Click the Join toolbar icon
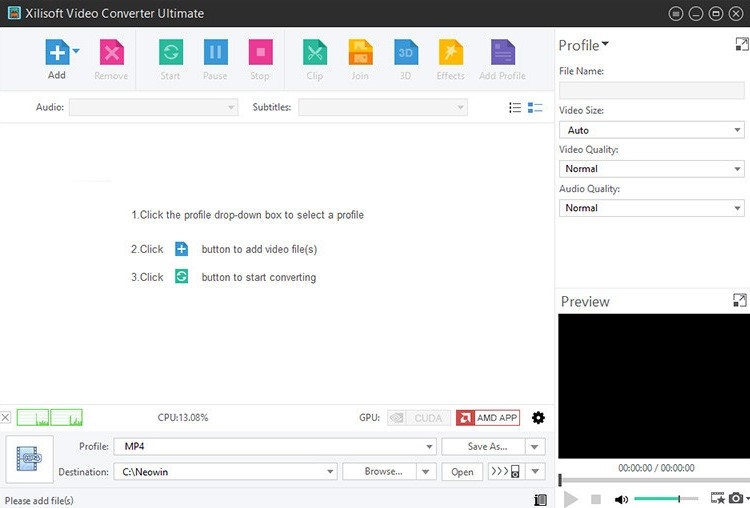 360,52
